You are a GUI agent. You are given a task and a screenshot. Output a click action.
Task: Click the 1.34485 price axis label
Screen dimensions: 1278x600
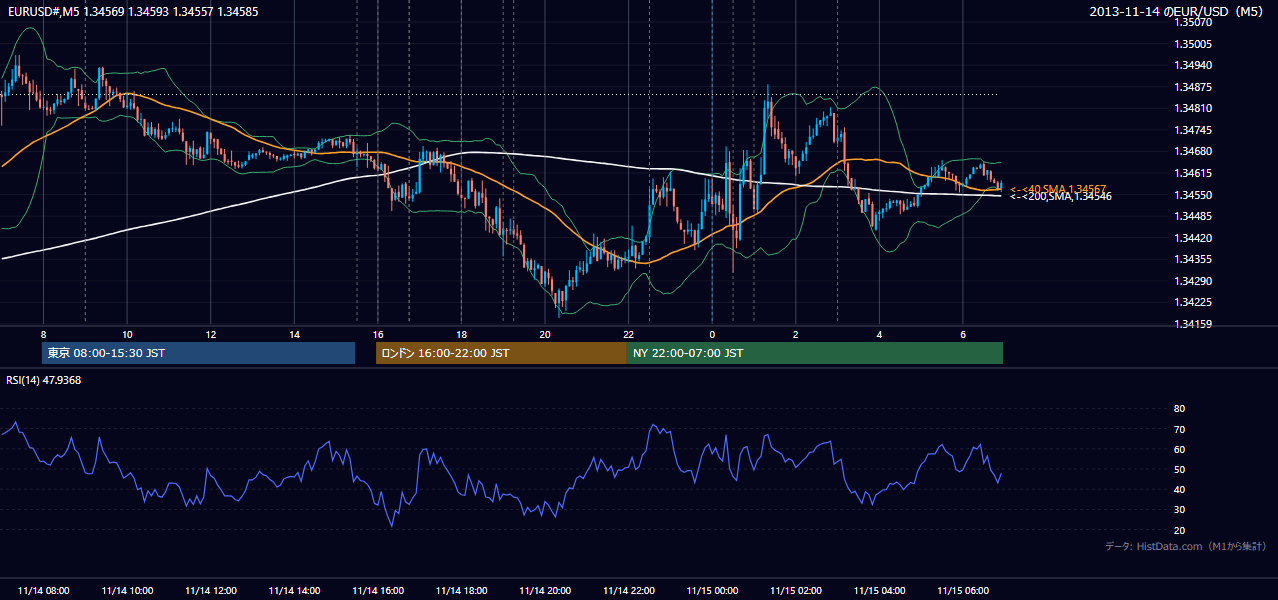[x=1192, y=216]
